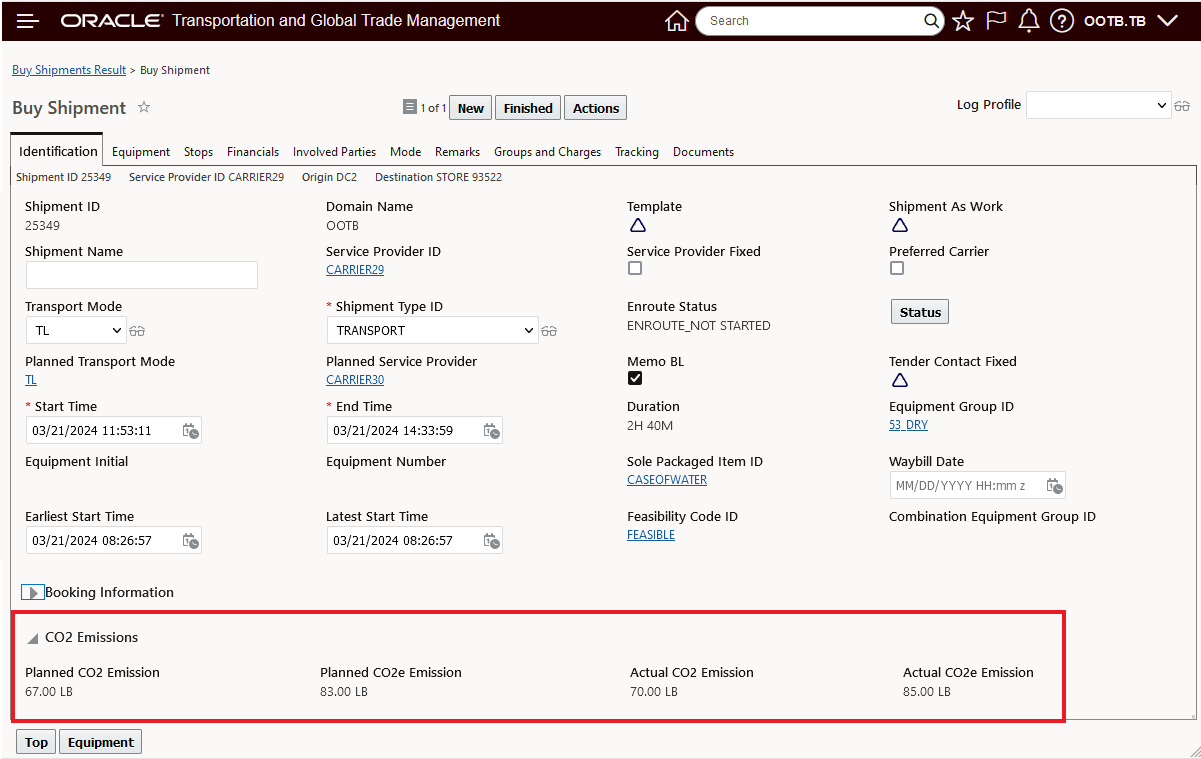This screenshot has height=759, width=1201.
Task: Check Preferred Carrier checkbox
Action: point(897,269)
